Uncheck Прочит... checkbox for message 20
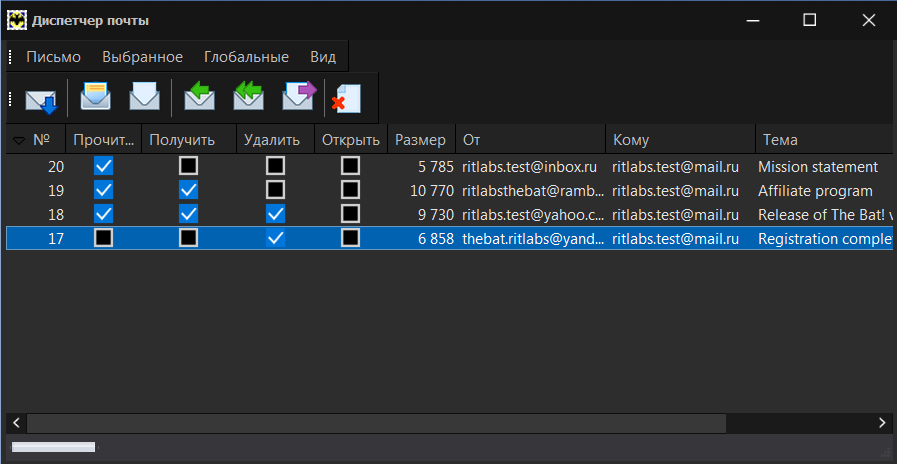The image size is (897, 464). 104,166
